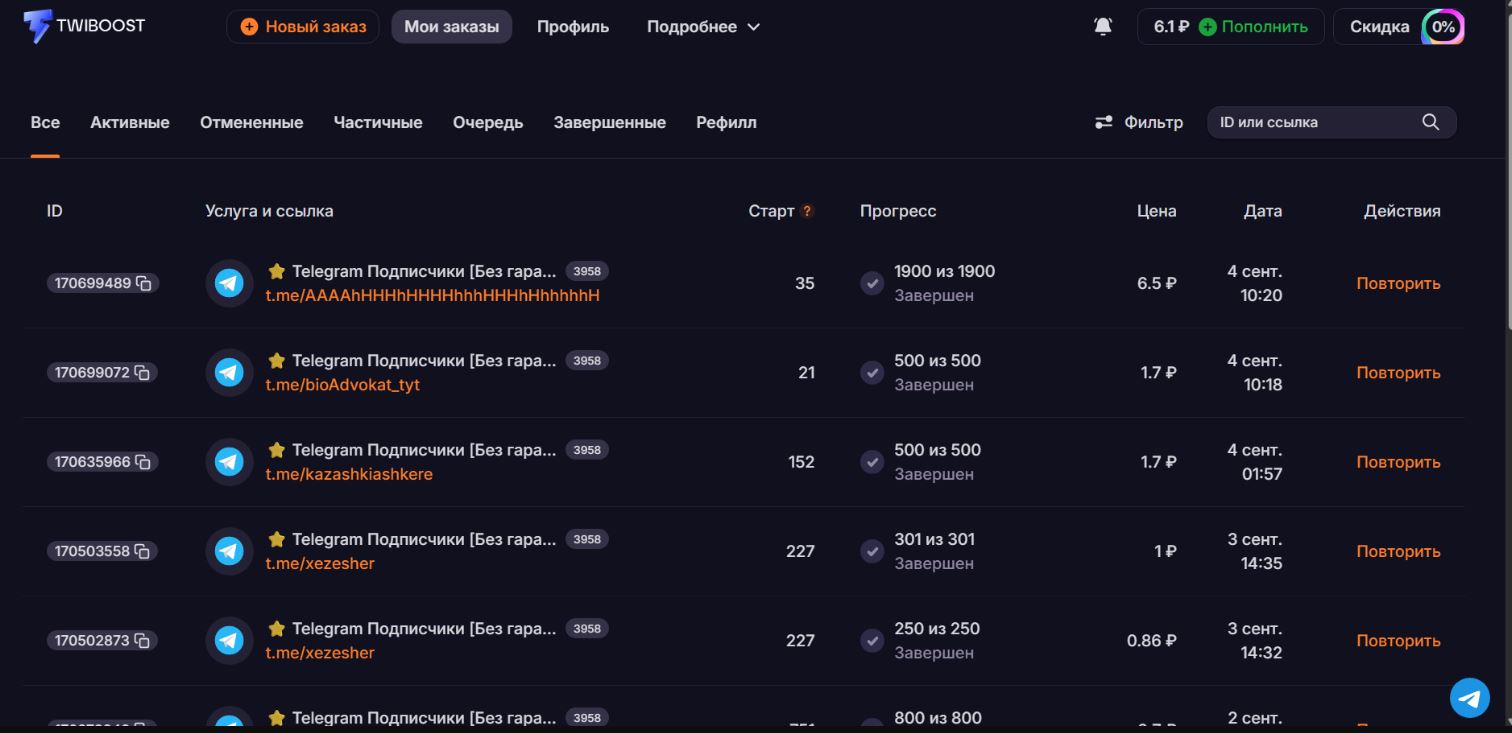Click the 0% discount ring badge

[x=1443, y=27]
